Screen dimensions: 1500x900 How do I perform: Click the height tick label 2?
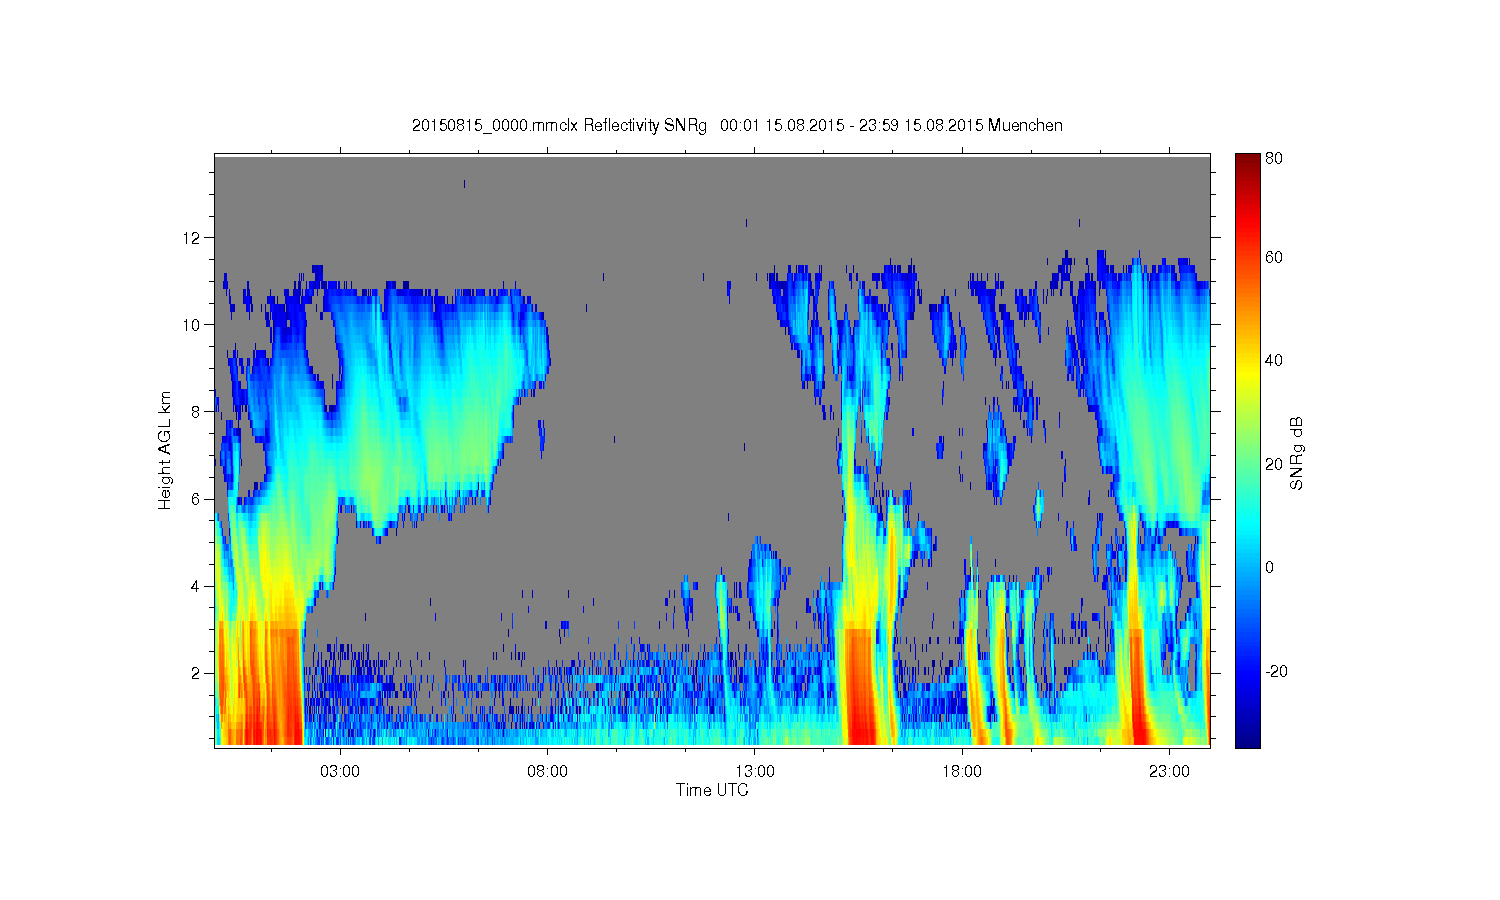[197, 673]
